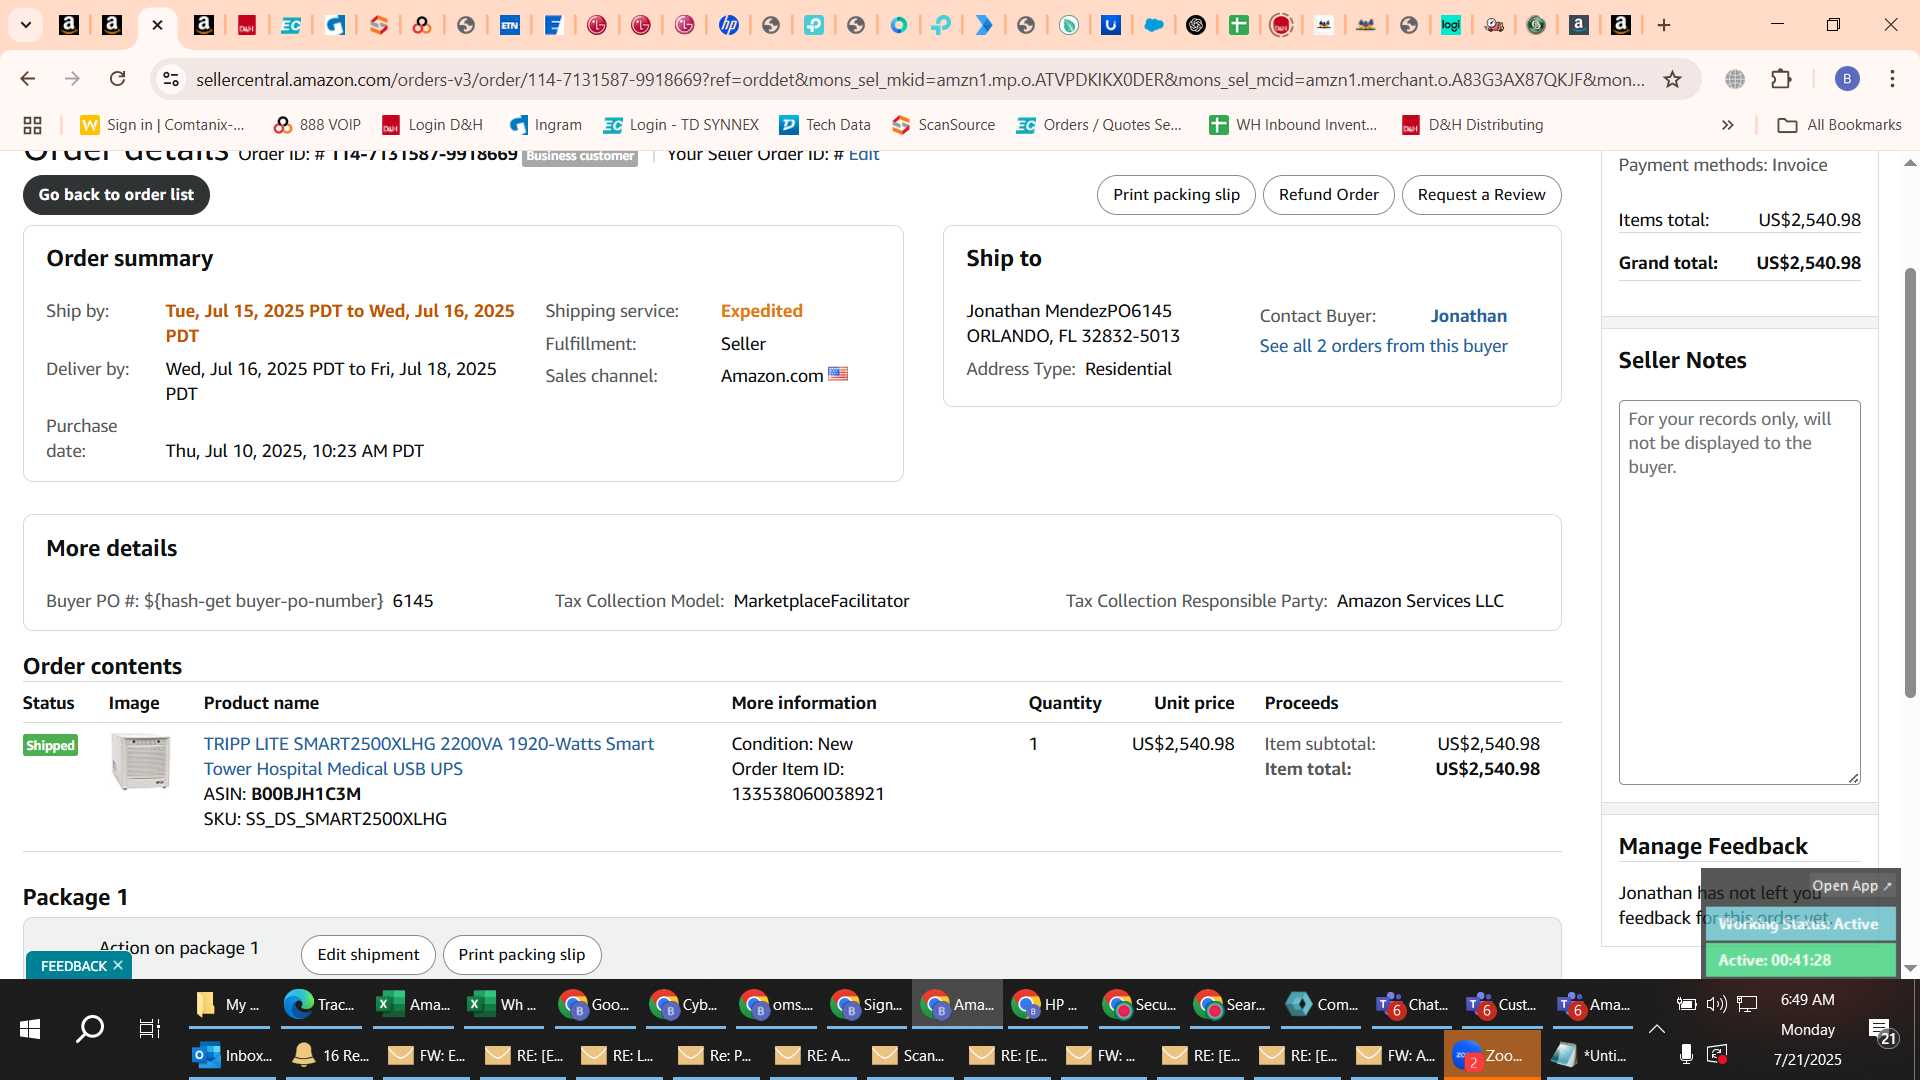The width and height of the screenshot is (1920, 1080).
Task: Click the page vertical scrollbar thumb
Action: coord(1910,482)
